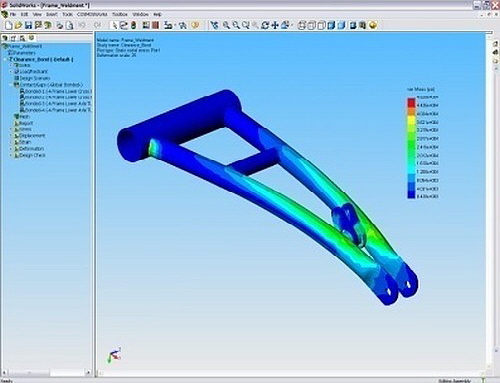Click the Shaded With Edges icon
Screen dimensions: 500x383
pyautogui.click(x=331, y=25)
